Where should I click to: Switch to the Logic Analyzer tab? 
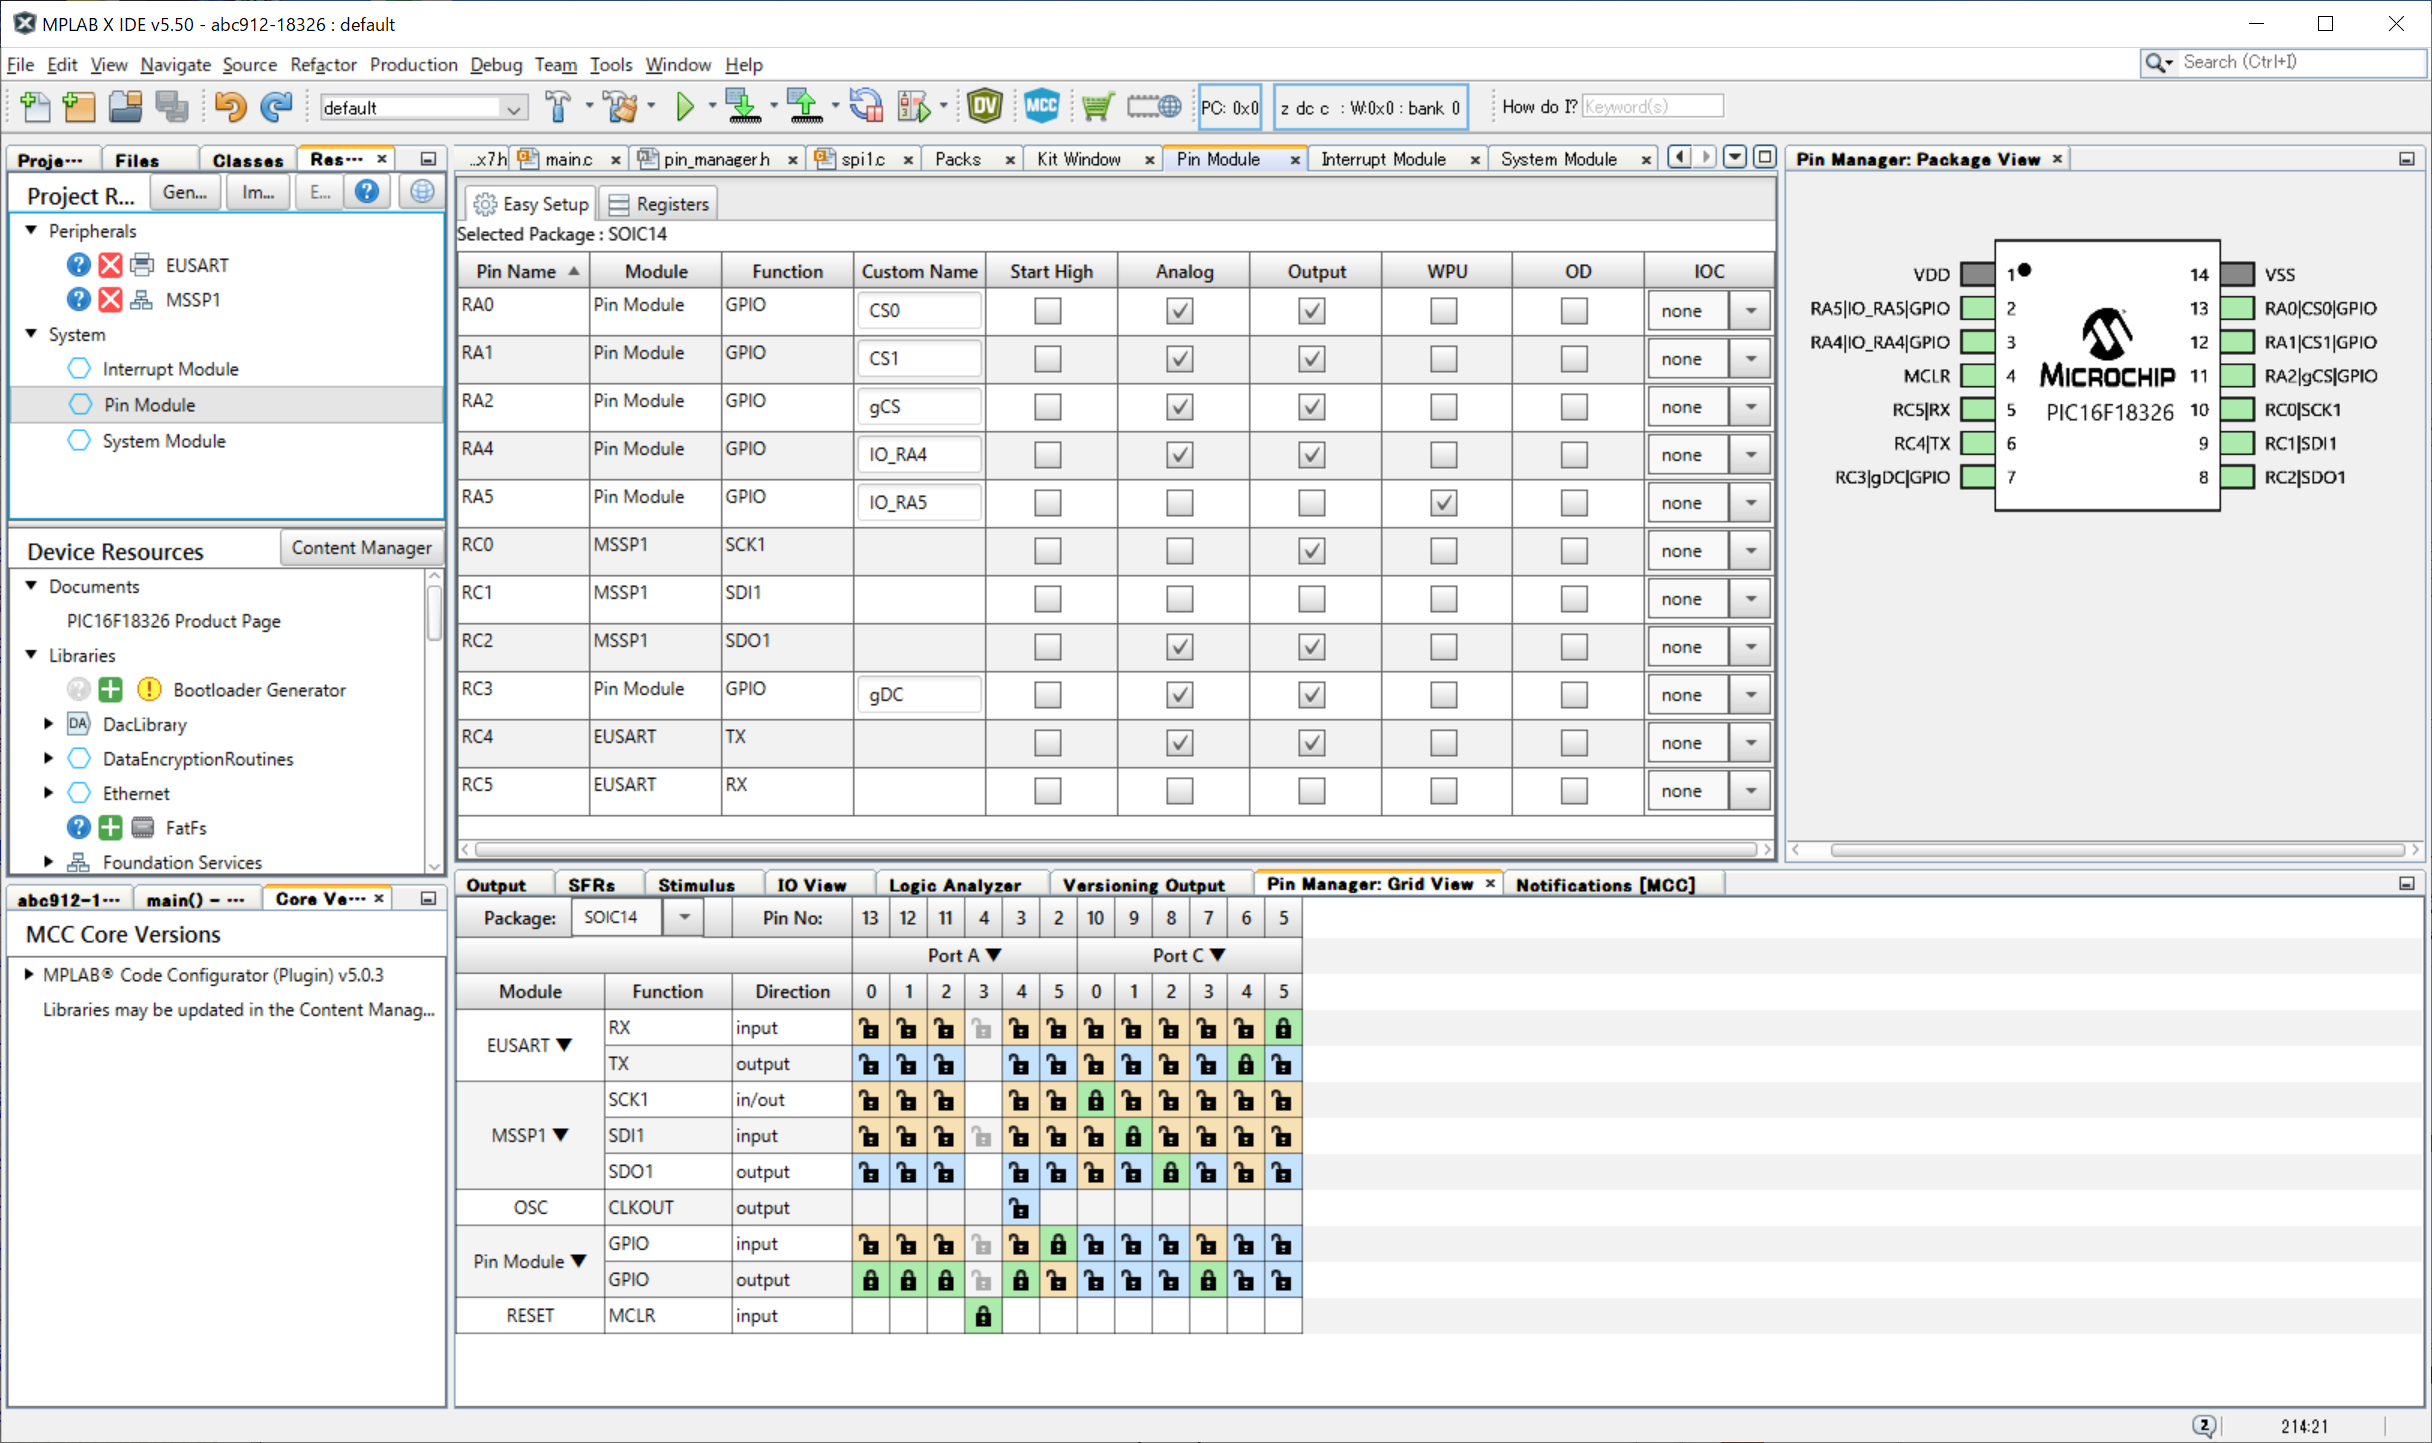click(x=954, y=885)
